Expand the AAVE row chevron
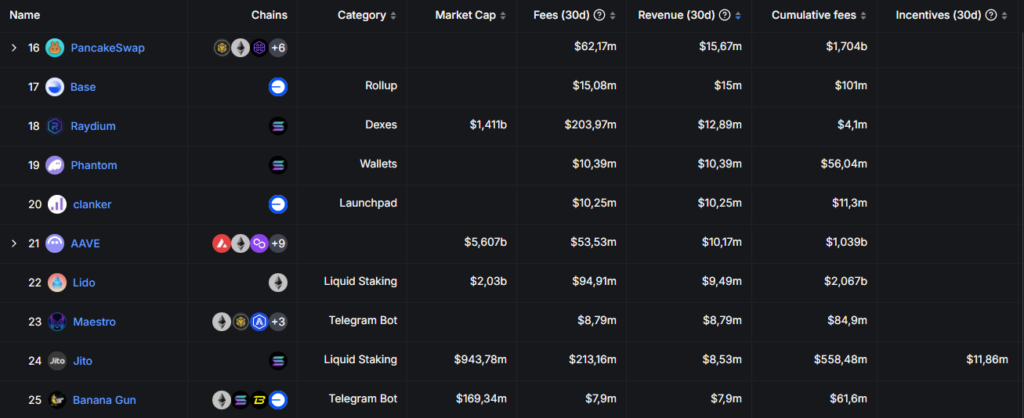Viewport: 1024px width, 418px height. (14, 243)
